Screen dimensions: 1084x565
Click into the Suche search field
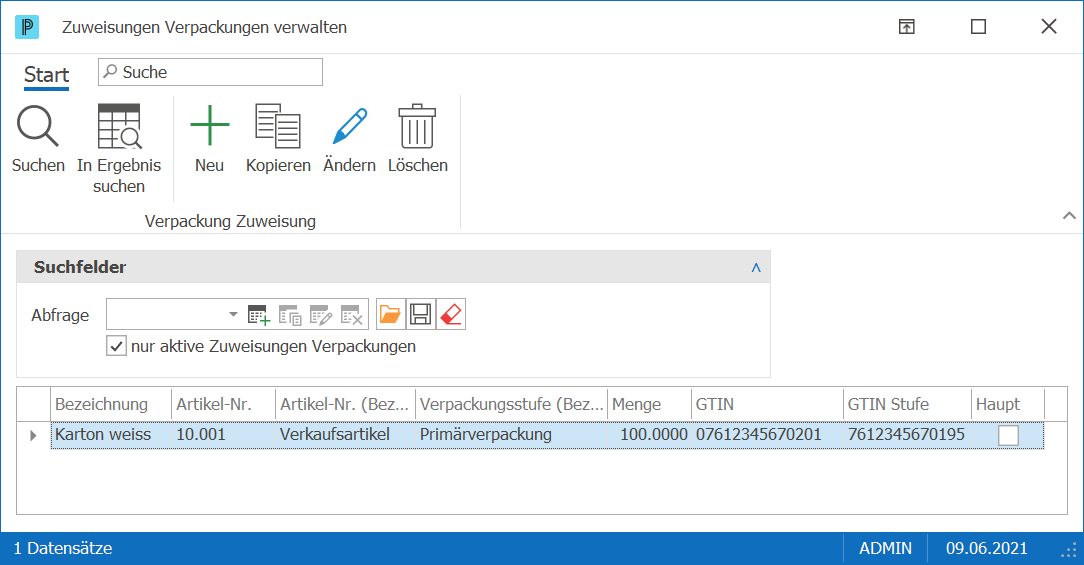coord(210,72)
